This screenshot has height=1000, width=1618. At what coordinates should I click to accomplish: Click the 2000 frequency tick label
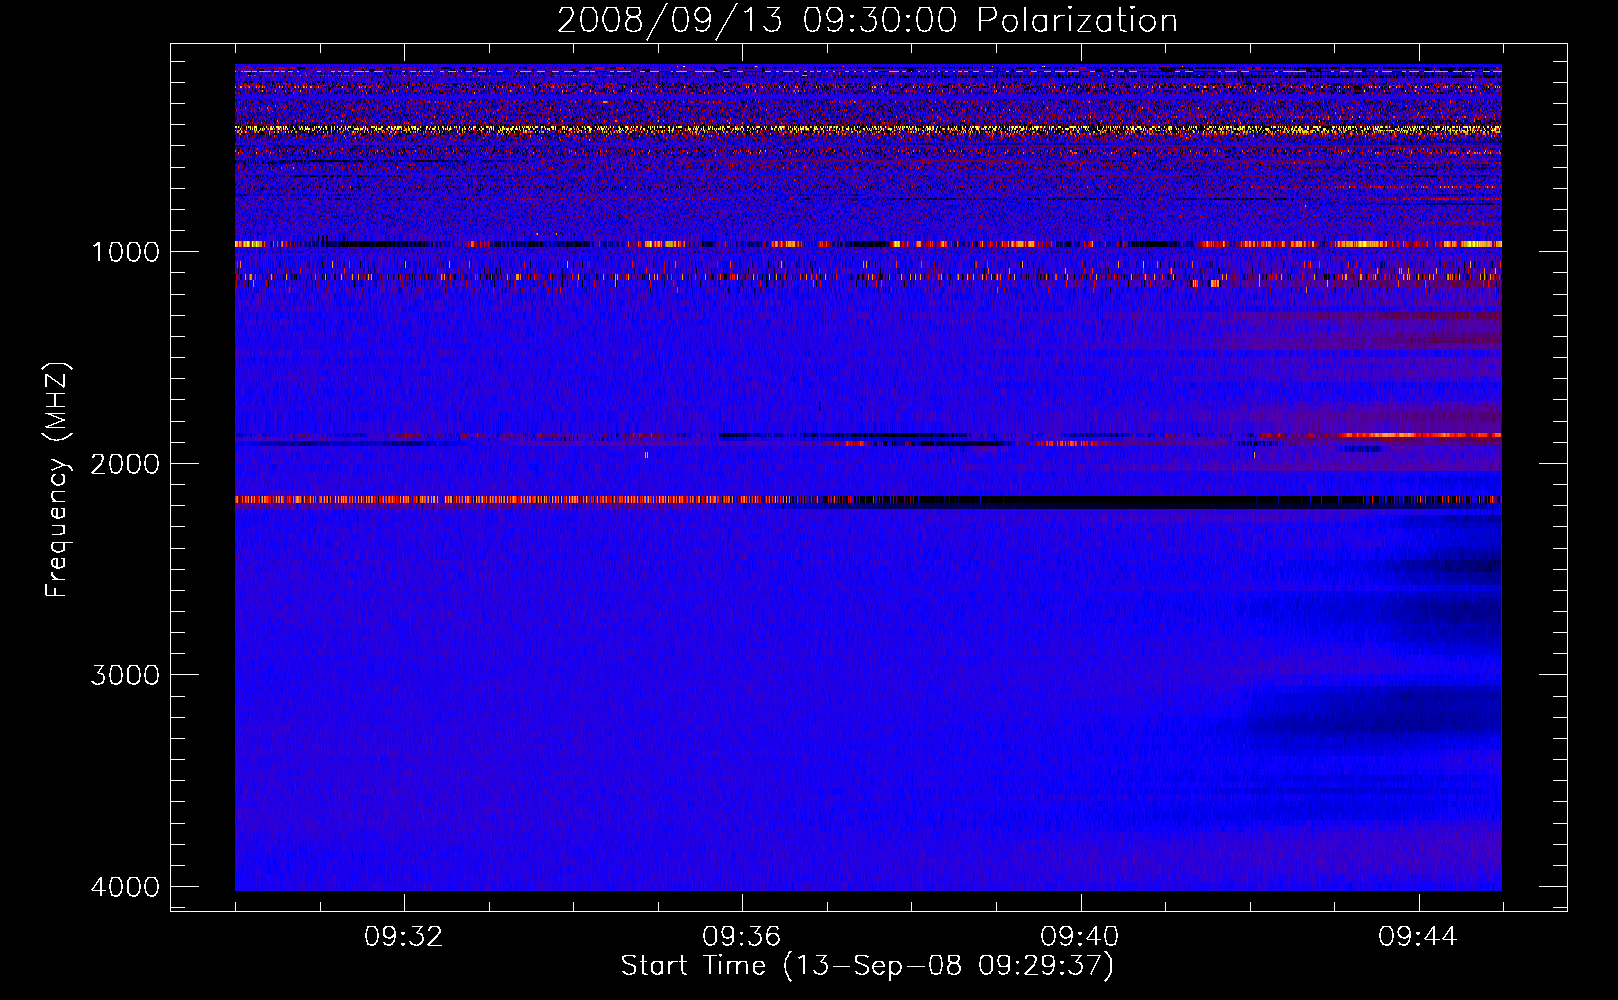tap(125, 464)
